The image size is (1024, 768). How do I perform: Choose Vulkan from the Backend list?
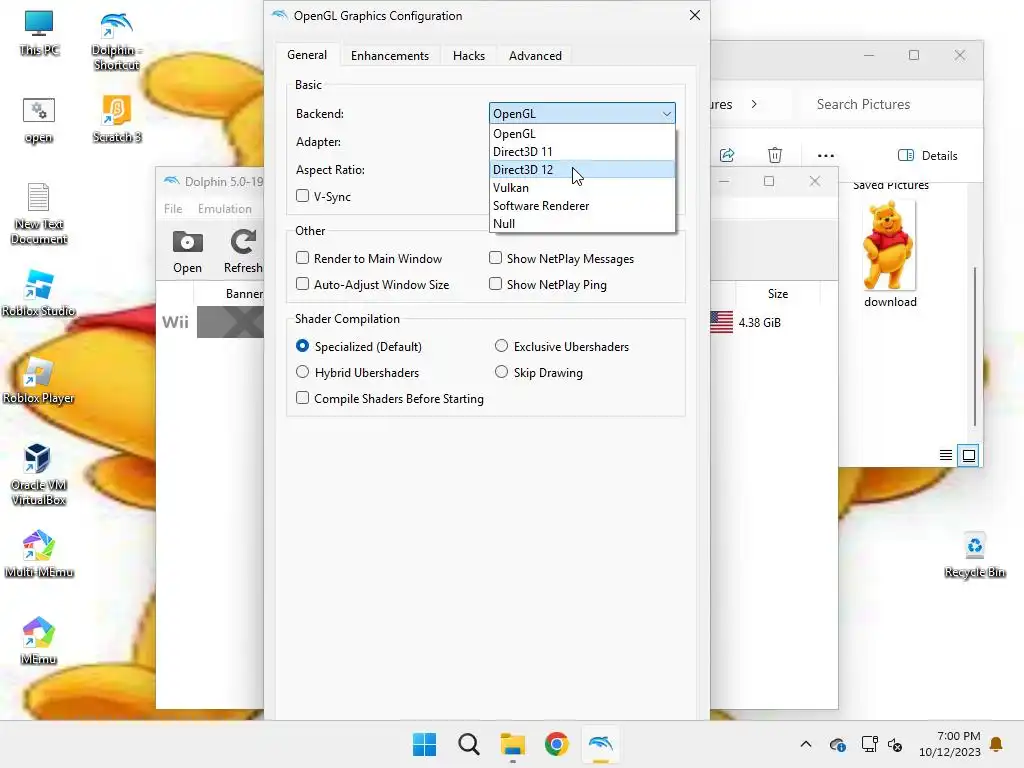pos(582,187)
